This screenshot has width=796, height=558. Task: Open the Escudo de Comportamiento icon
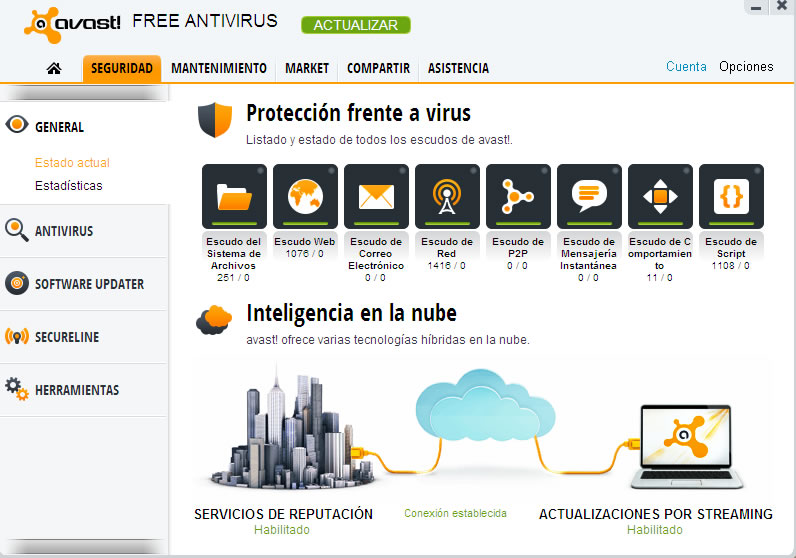[x=660, y=196]
